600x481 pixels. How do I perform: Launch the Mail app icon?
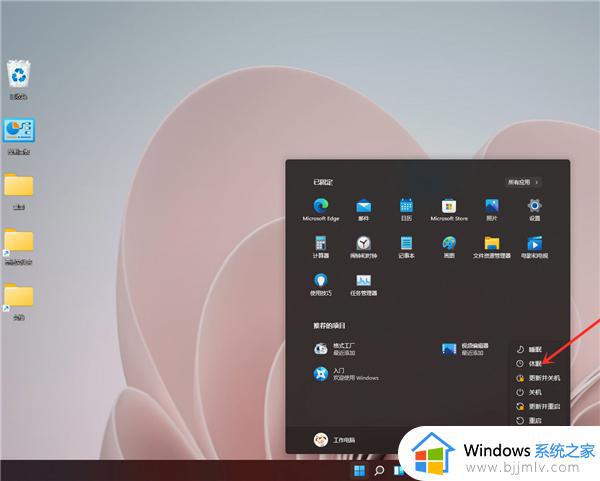click(x=364, y=208)
